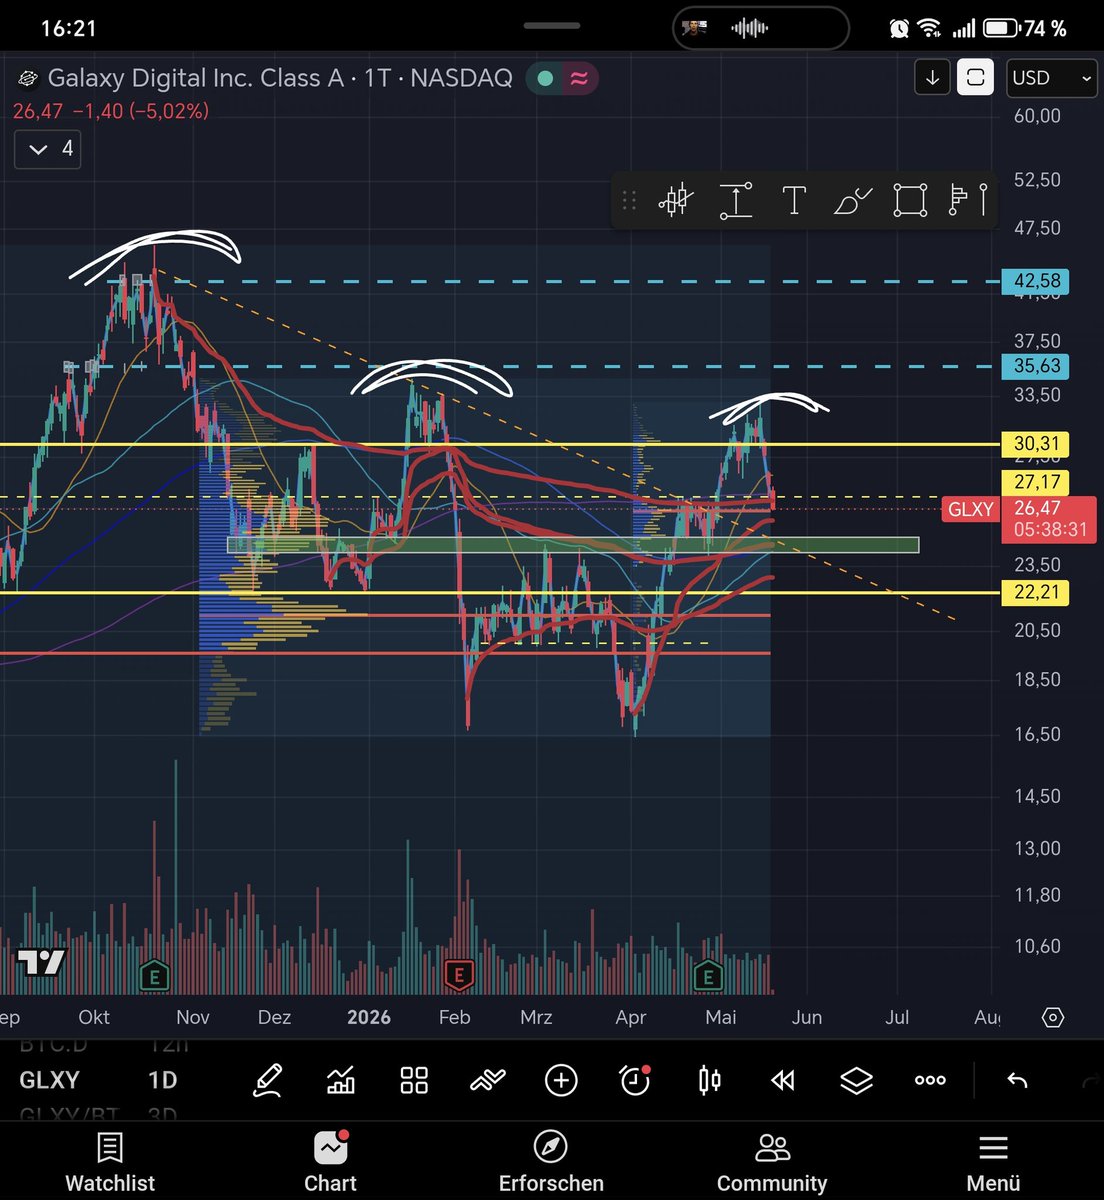This screenshot has height=1200, width=1104.
Task: Toggle the fullscreen chart button
Action: pos(975,78)
